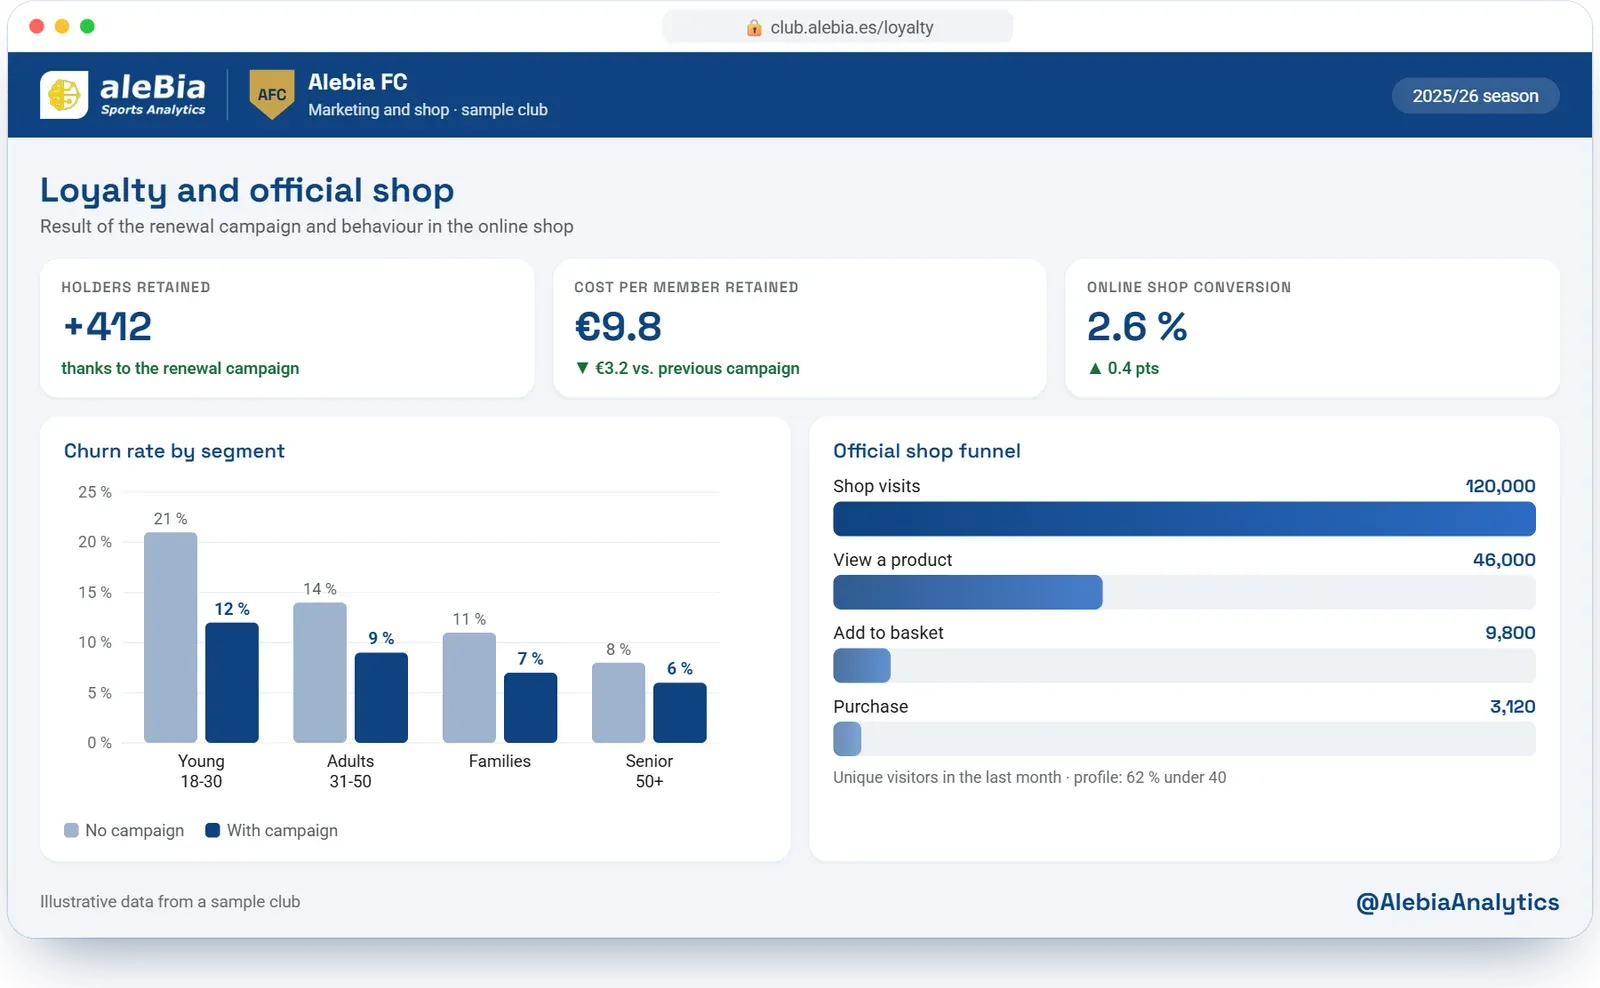Viewport: 1600px width, 988px height.
Task: Click the aleBia Sports Analytics logo icon
Action: (64, 95)
